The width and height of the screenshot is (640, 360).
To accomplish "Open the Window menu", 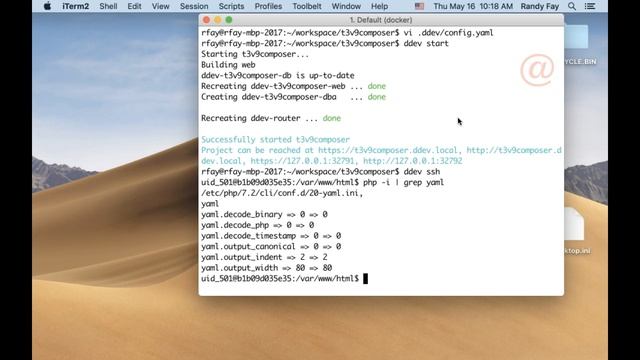I will [x=346, y=7].
